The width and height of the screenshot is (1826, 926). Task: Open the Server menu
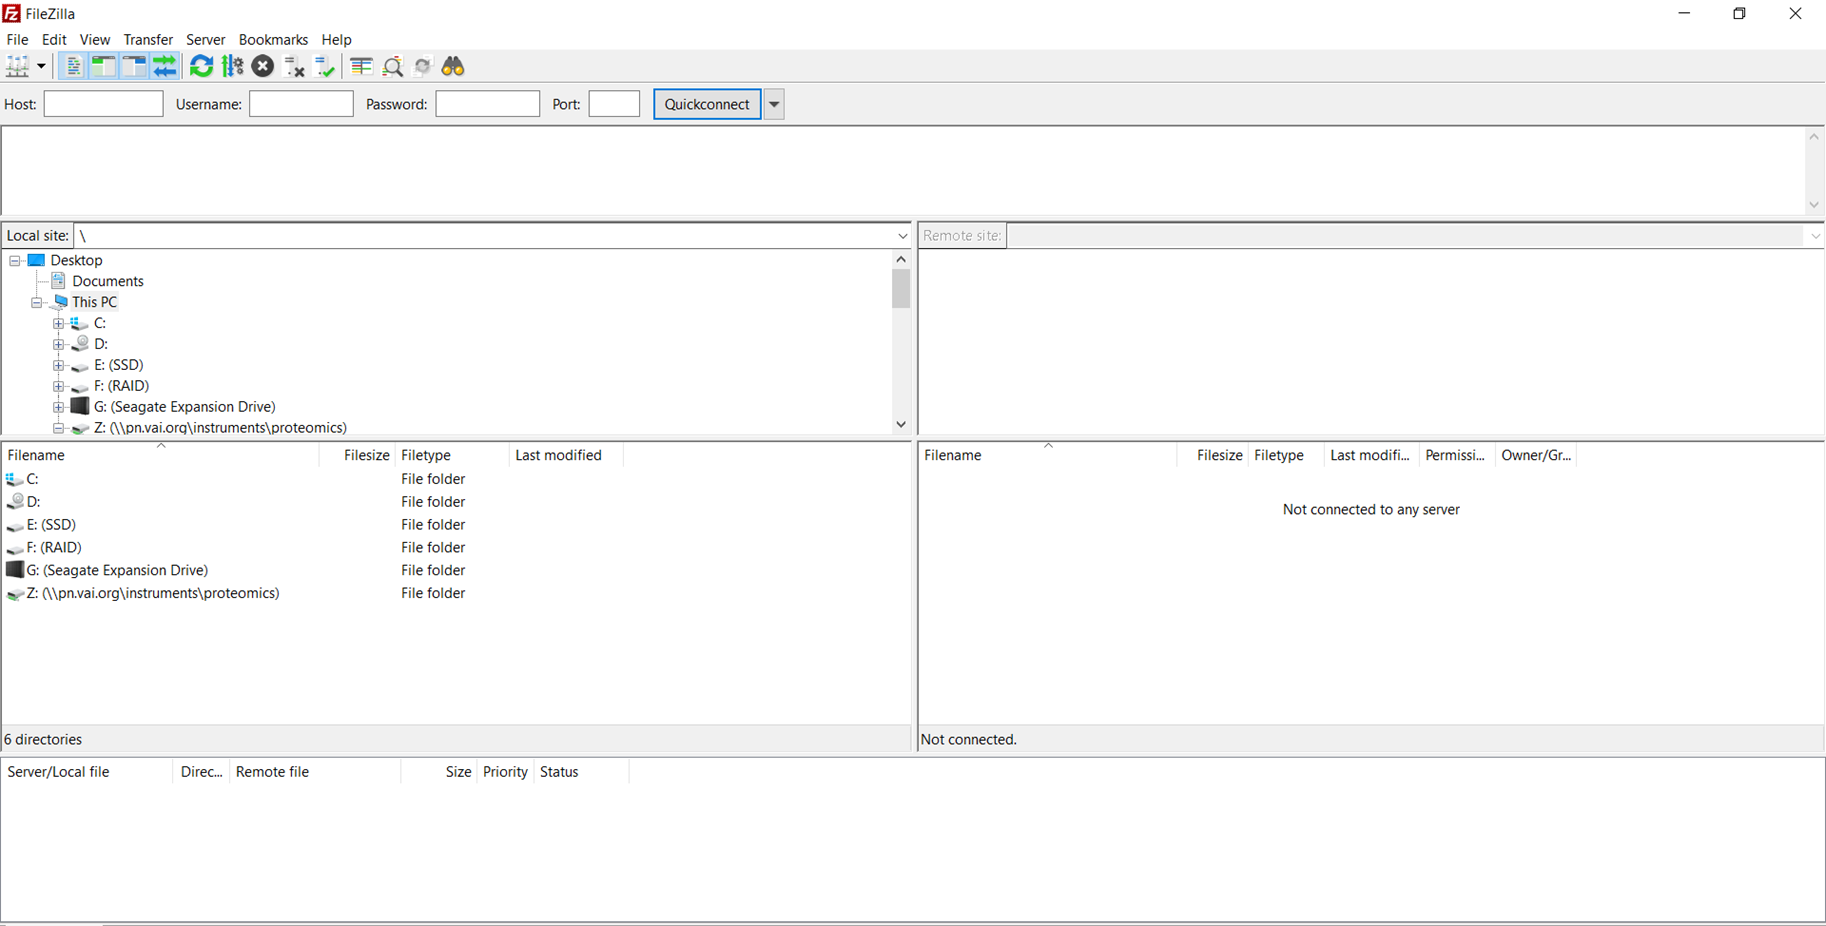pos(206,40)
